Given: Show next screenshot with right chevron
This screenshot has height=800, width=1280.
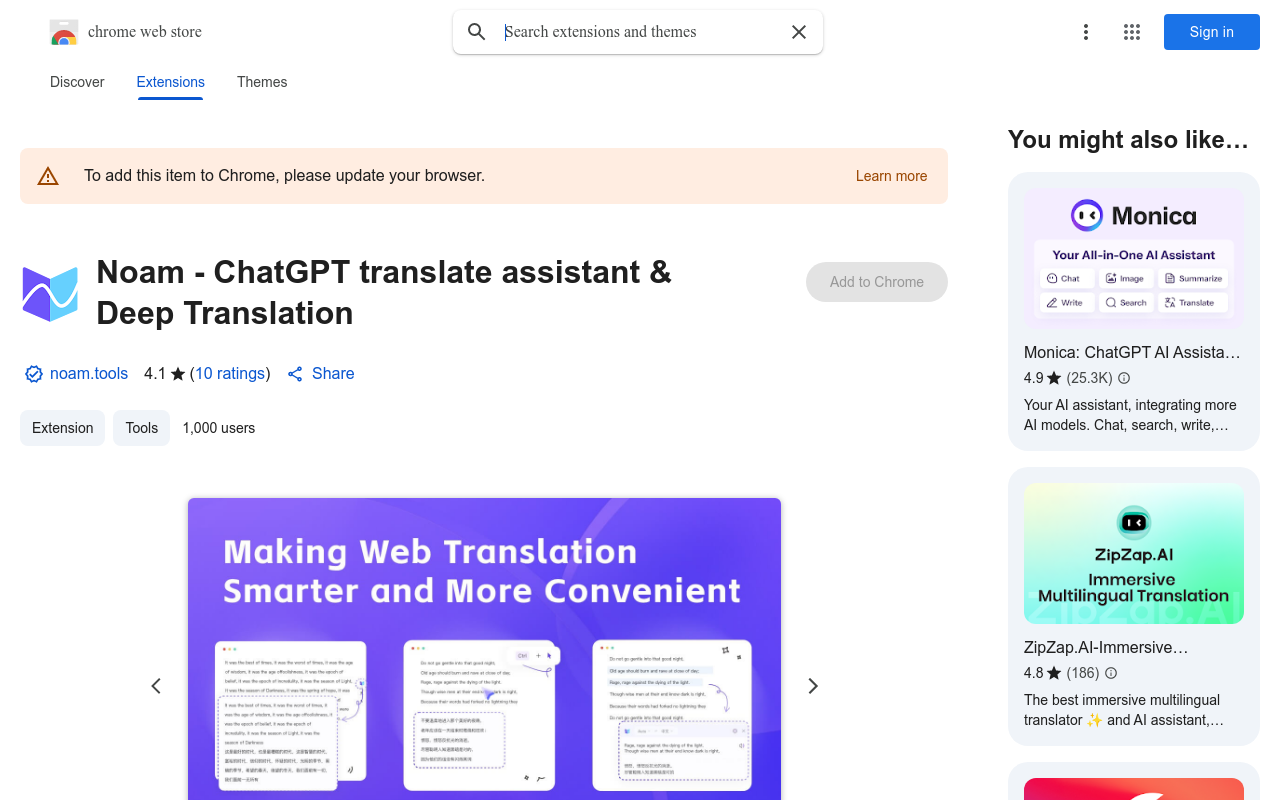Looking at the screenshot, I should [813, 686].
